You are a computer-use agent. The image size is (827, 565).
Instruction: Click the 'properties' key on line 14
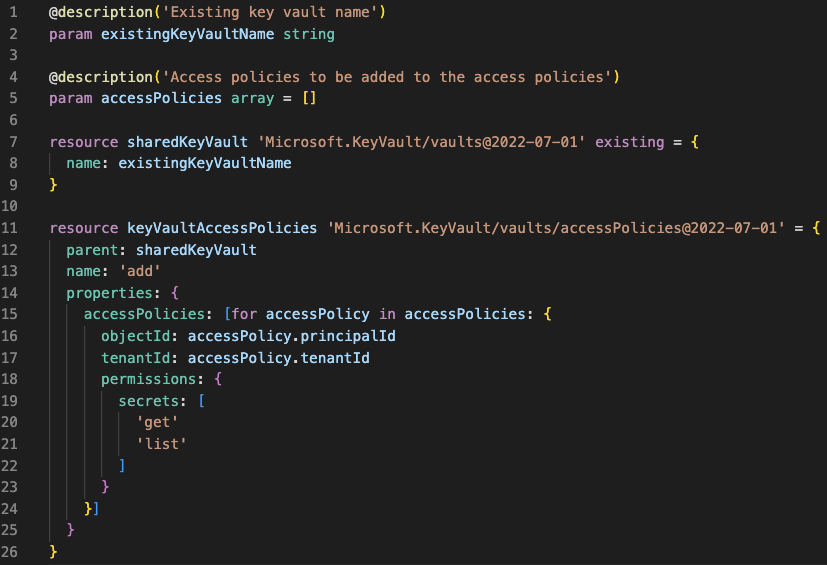pos(109,293)
